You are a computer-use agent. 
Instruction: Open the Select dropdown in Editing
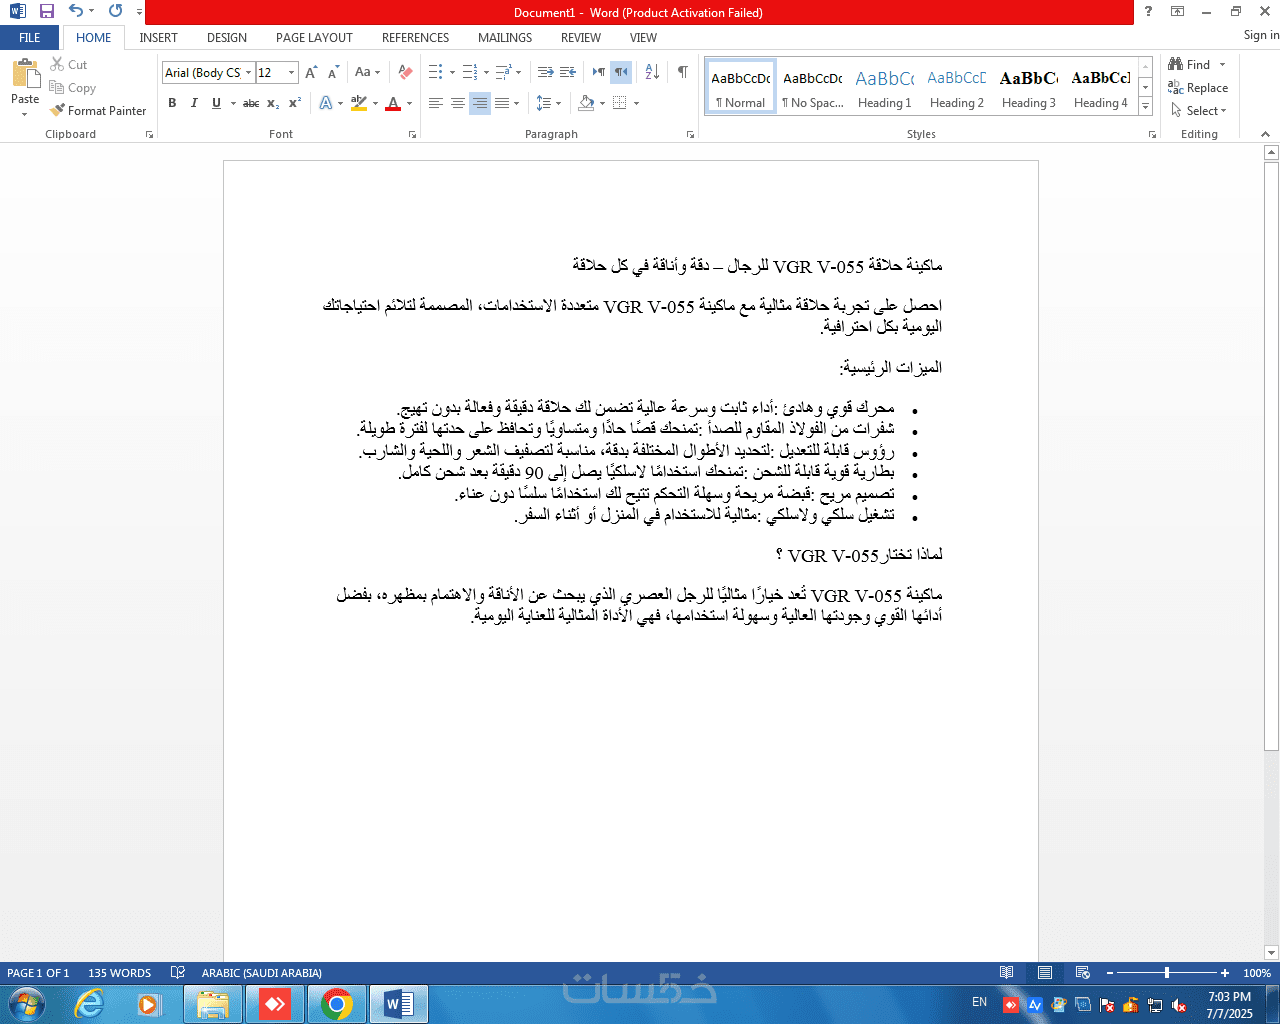point(1199,111)
